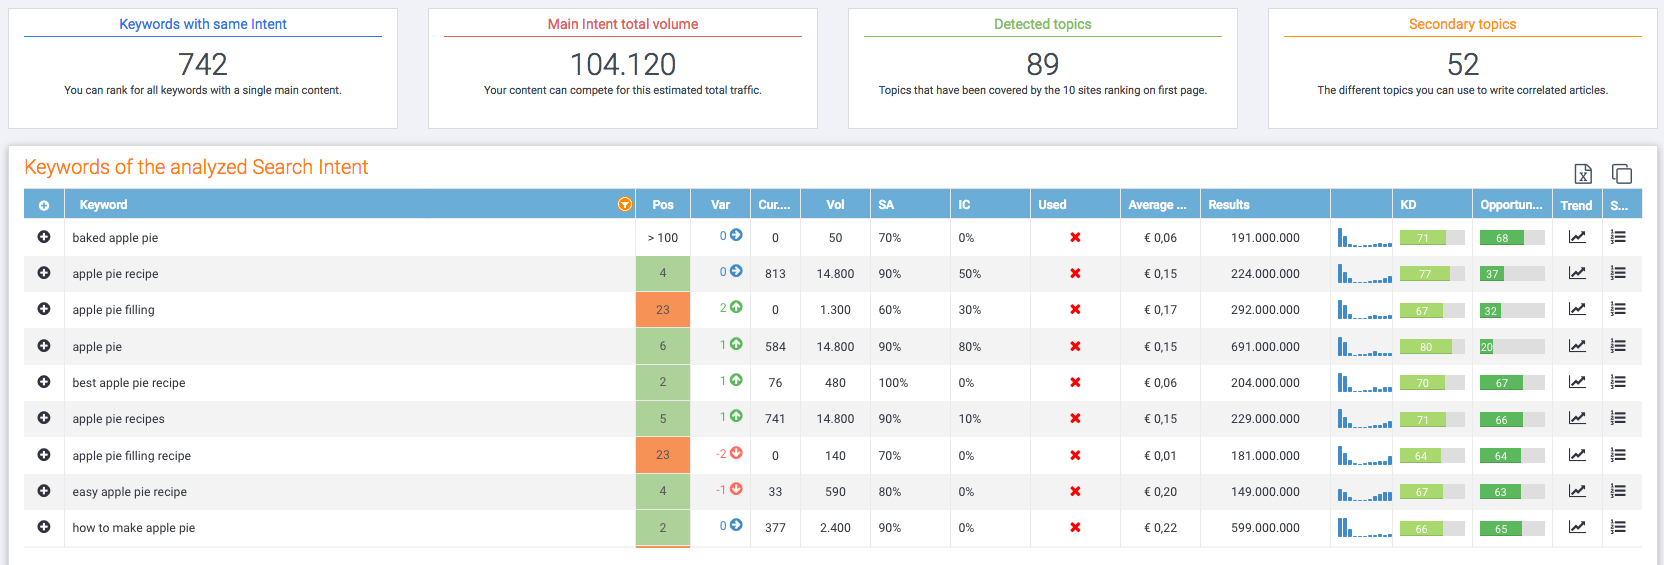Open SERP list icon for baked apple pie
Screen dimensions: 1664x565
(1618, 237)
